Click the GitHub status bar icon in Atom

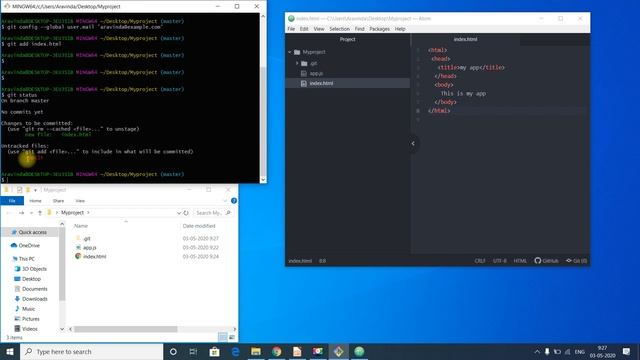(x=546, y=260)
